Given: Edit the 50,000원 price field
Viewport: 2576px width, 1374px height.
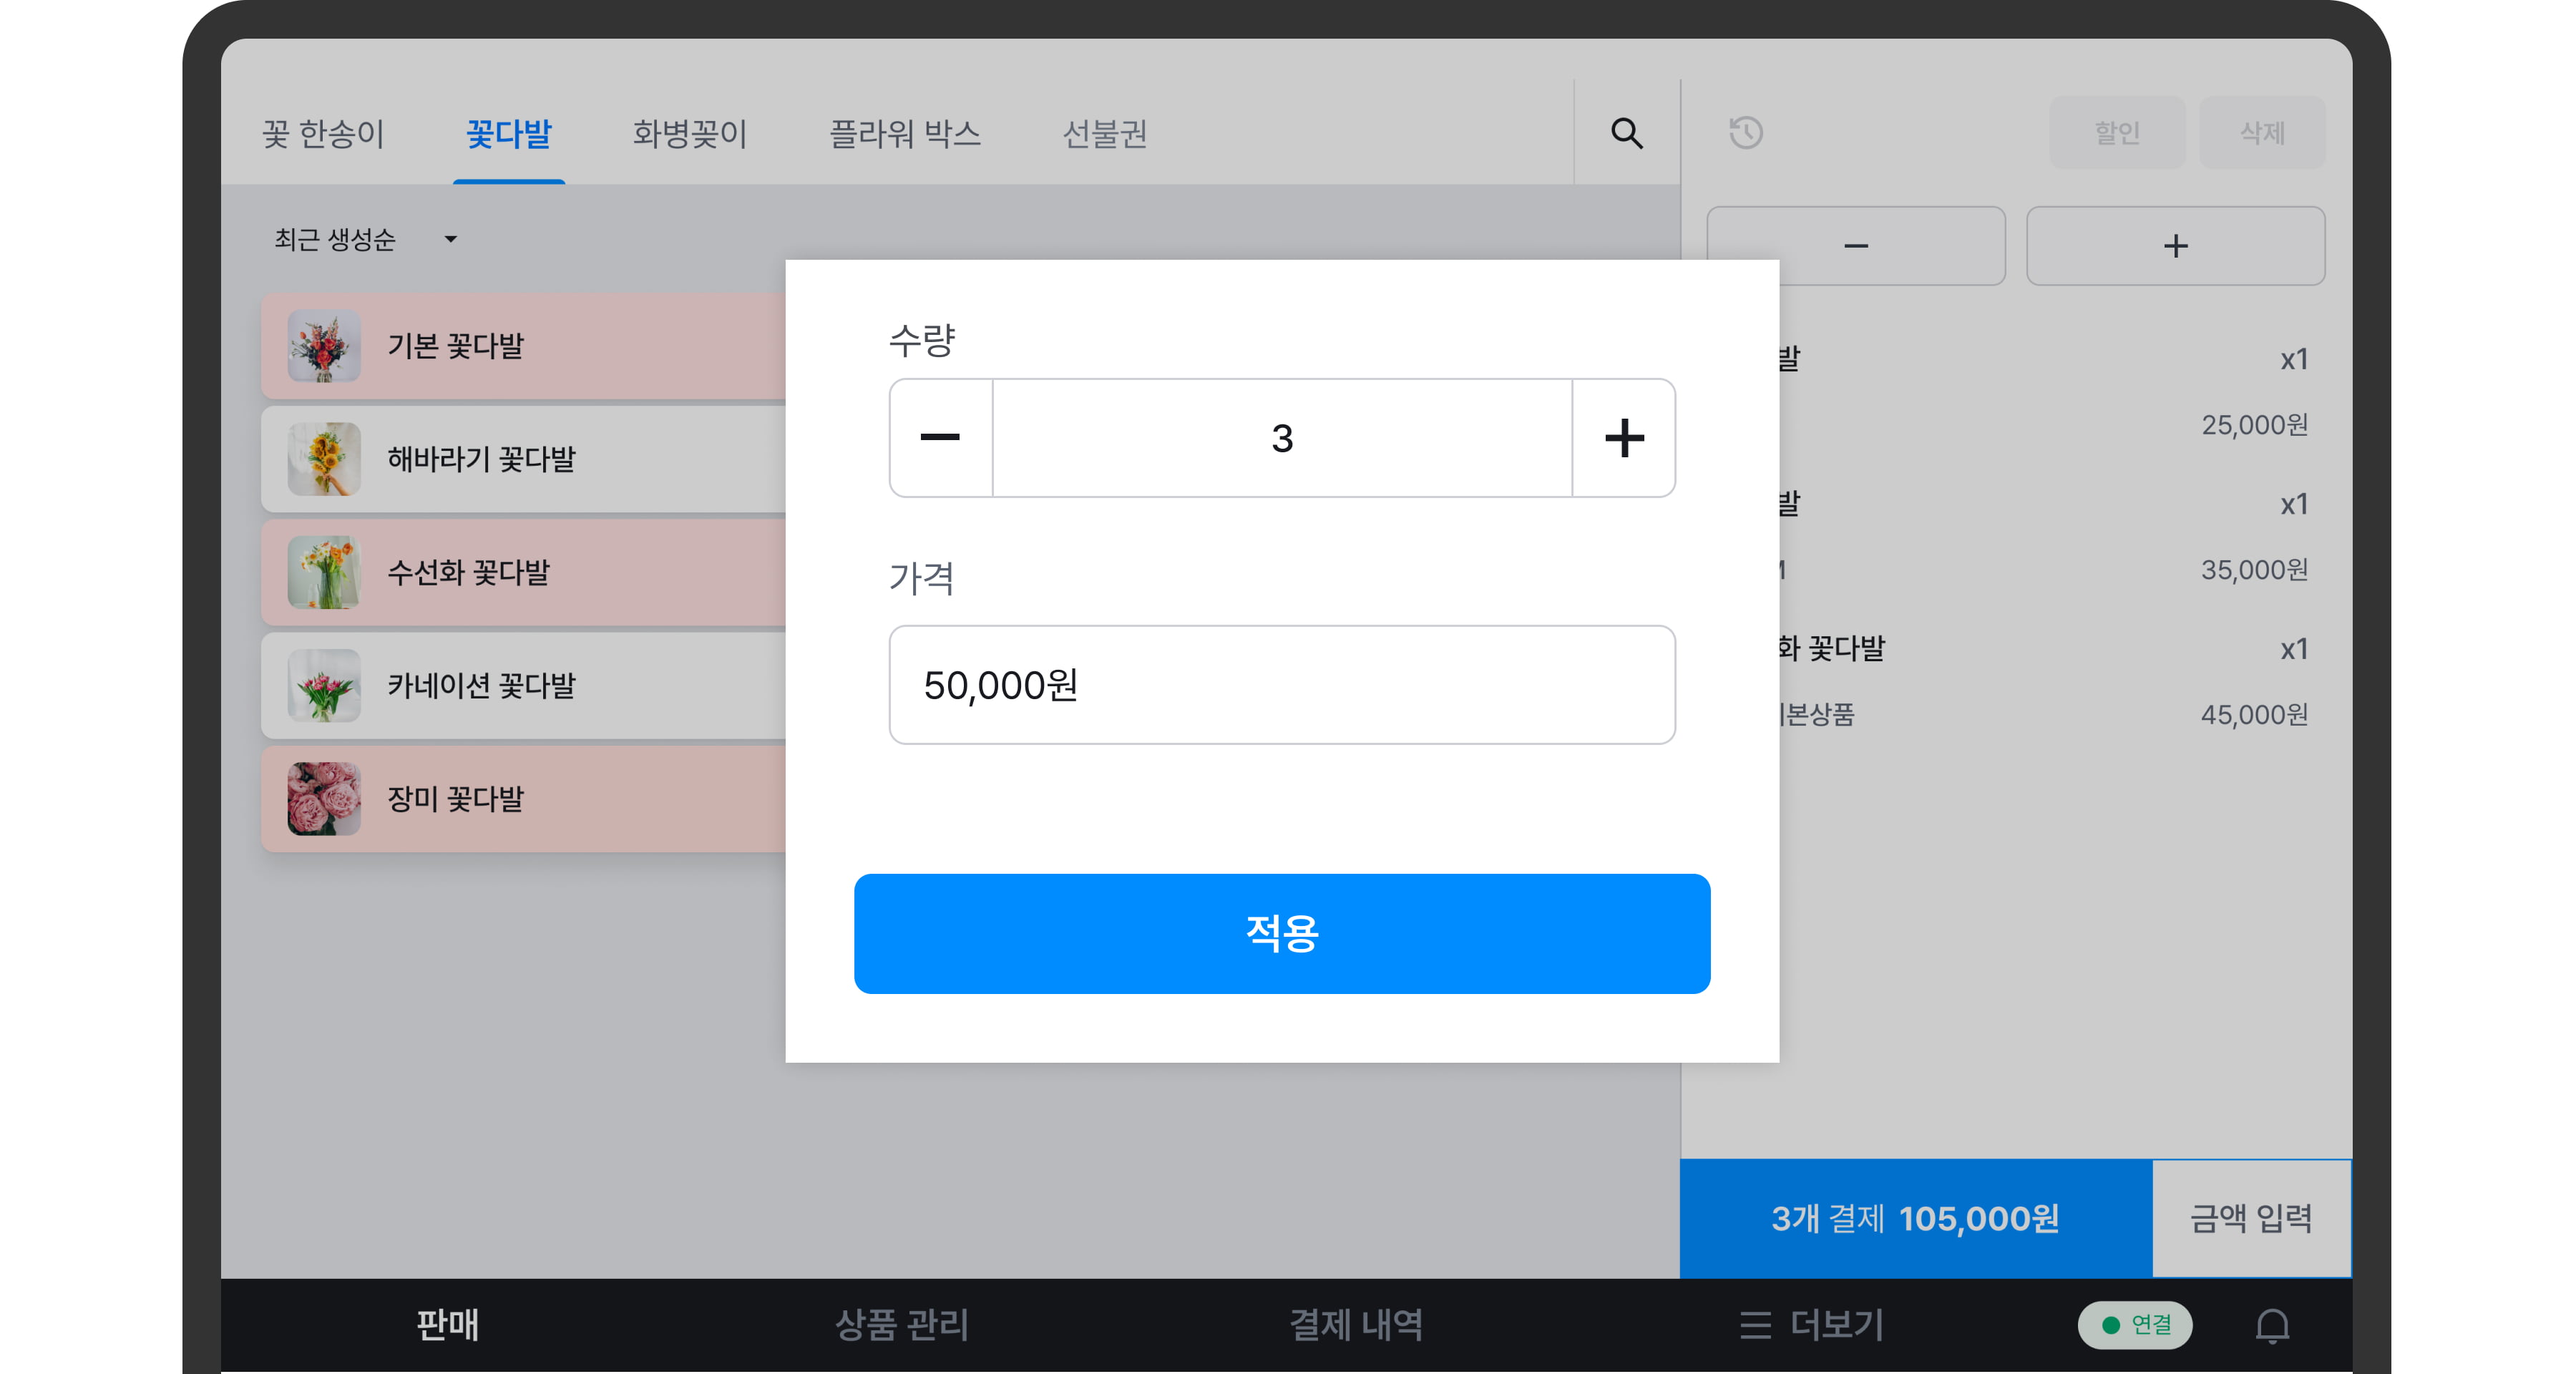Looking at the screenshot, I should click(1282, 685).
